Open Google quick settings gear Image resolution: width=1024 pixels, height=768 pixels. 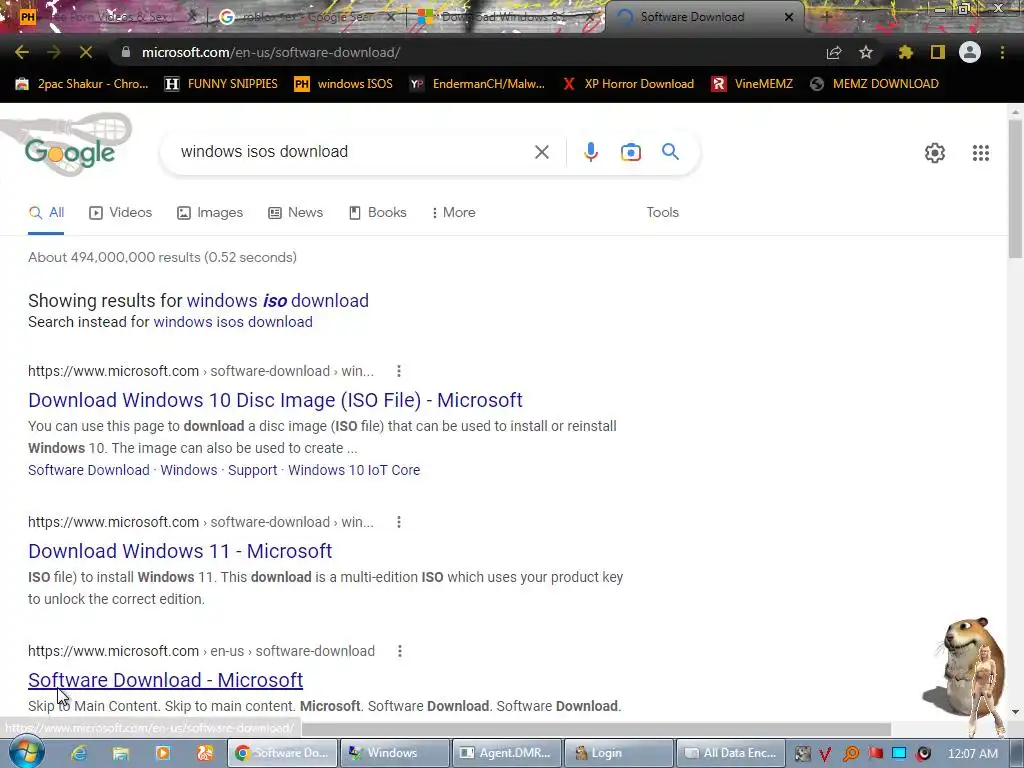pos(935,153)
